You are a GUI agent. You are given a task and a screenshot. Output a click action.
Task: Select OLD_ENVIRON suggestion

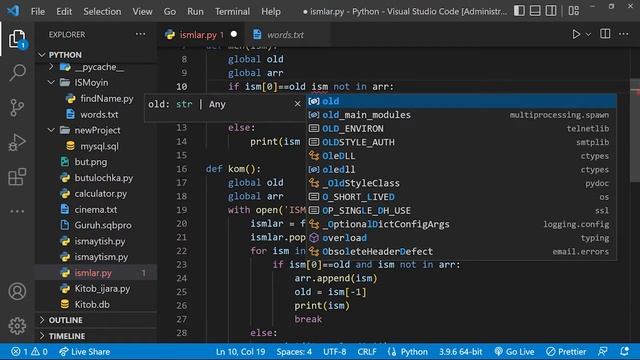coord(461,129)
